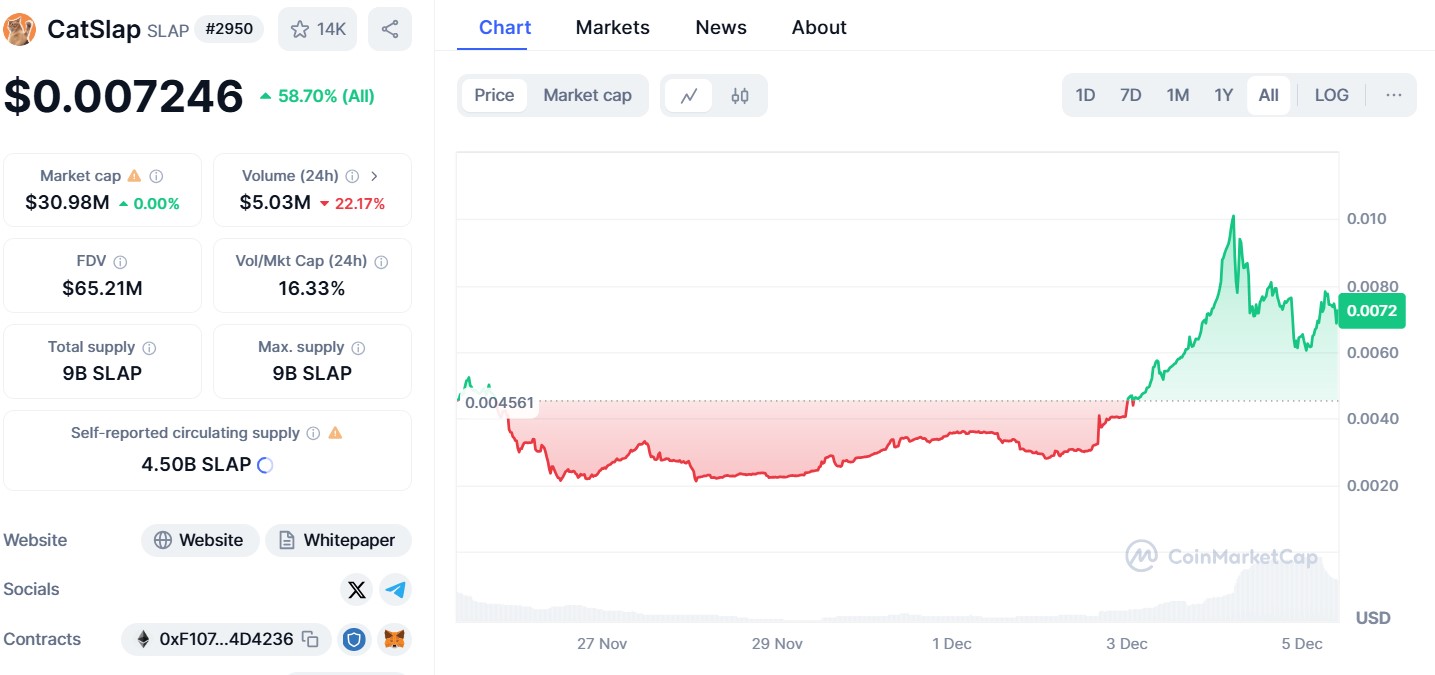Show Vol/Mkt Cap (24h) info icon

pyautogui.click(x=381, y=262)
